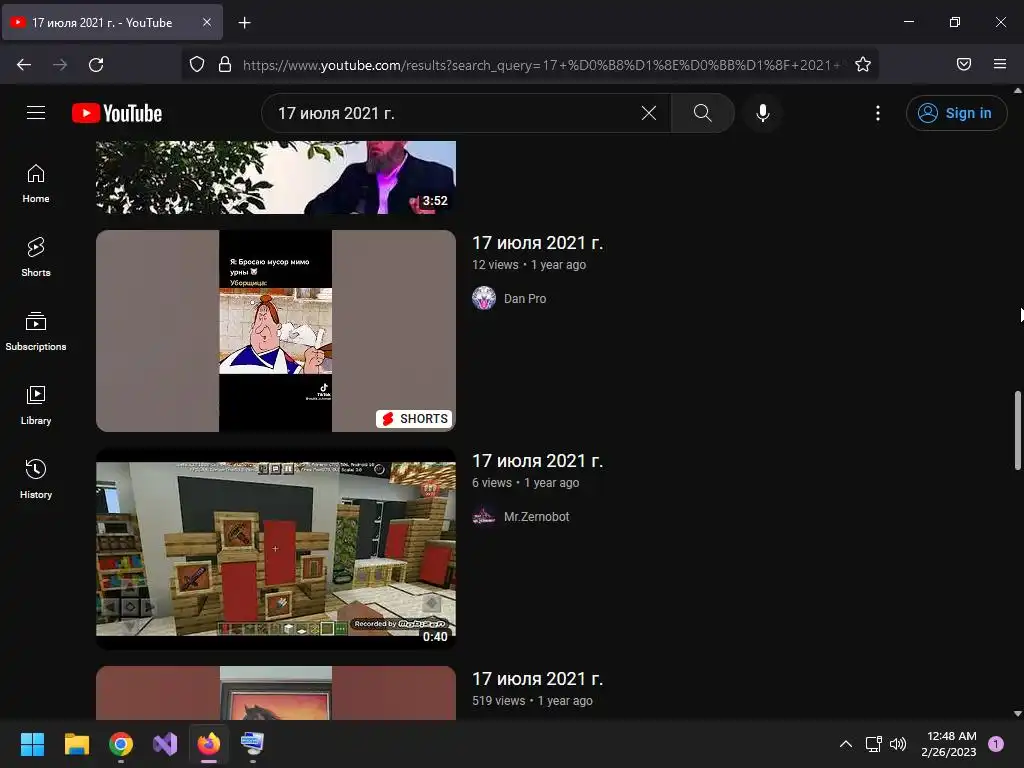The image size is (1024, 768).
Task: Open the Minecraft 0:40 video thumbnail
Action: coord(276,549)
